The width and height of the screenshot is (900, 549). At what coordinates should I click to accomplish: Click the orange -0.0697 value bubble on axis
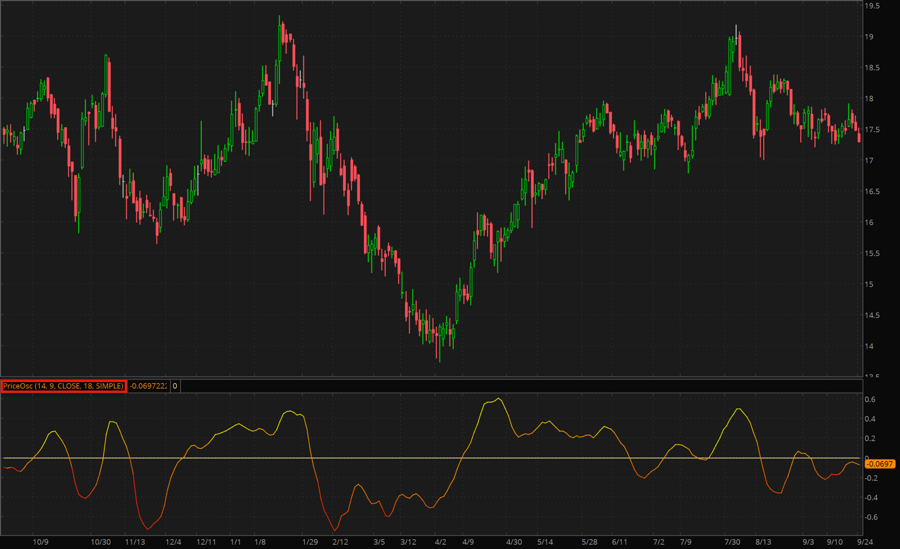click(x=880, y=464)
